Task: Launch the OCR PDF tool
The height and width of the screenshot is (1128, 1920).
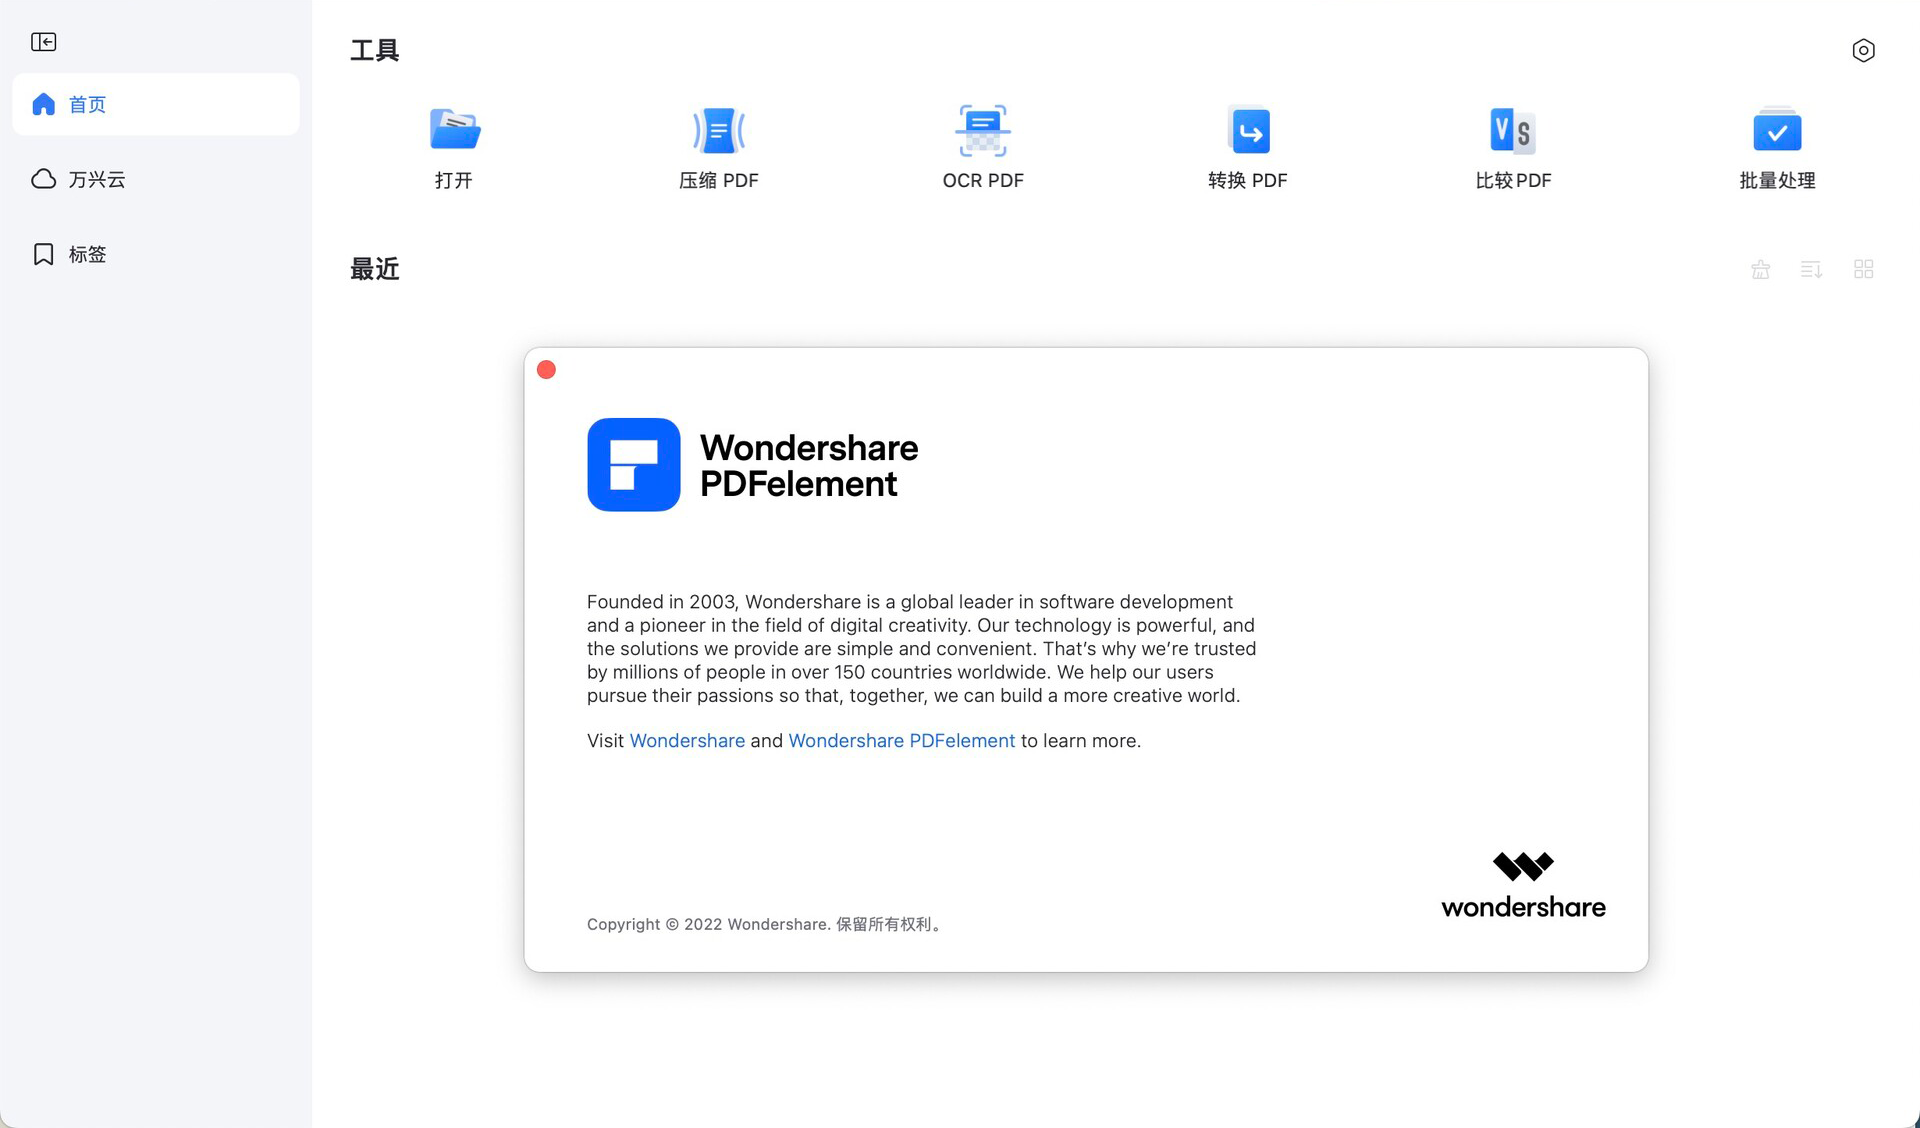Action: pos(983,148)
